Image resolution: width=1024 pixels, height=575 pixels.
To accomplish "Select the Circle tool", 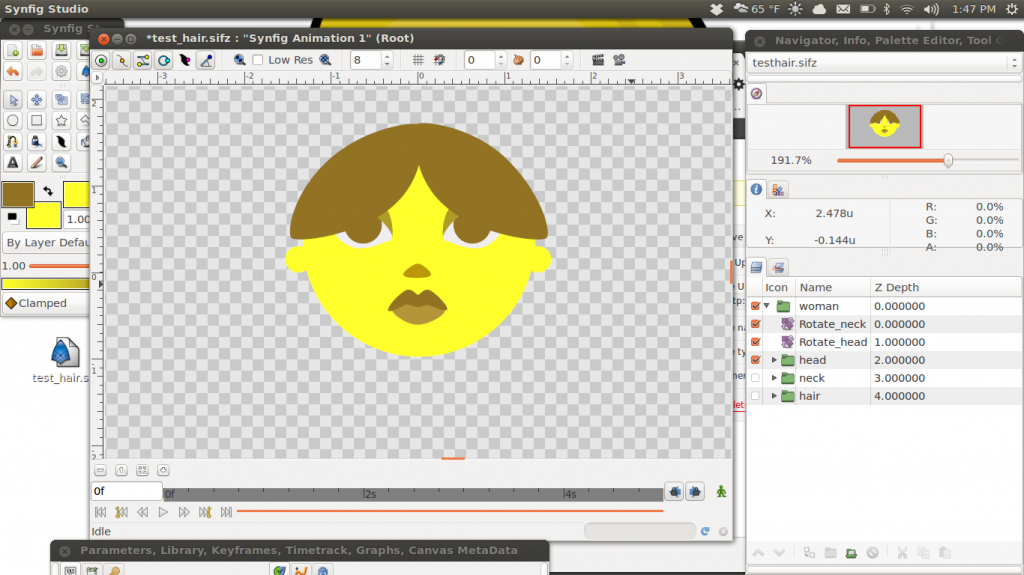I will (13, 121).
